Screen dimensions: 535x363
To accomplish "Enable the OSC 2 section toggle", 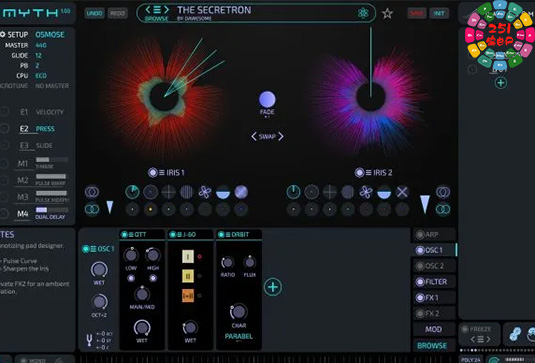I will [x=420, y=266].
